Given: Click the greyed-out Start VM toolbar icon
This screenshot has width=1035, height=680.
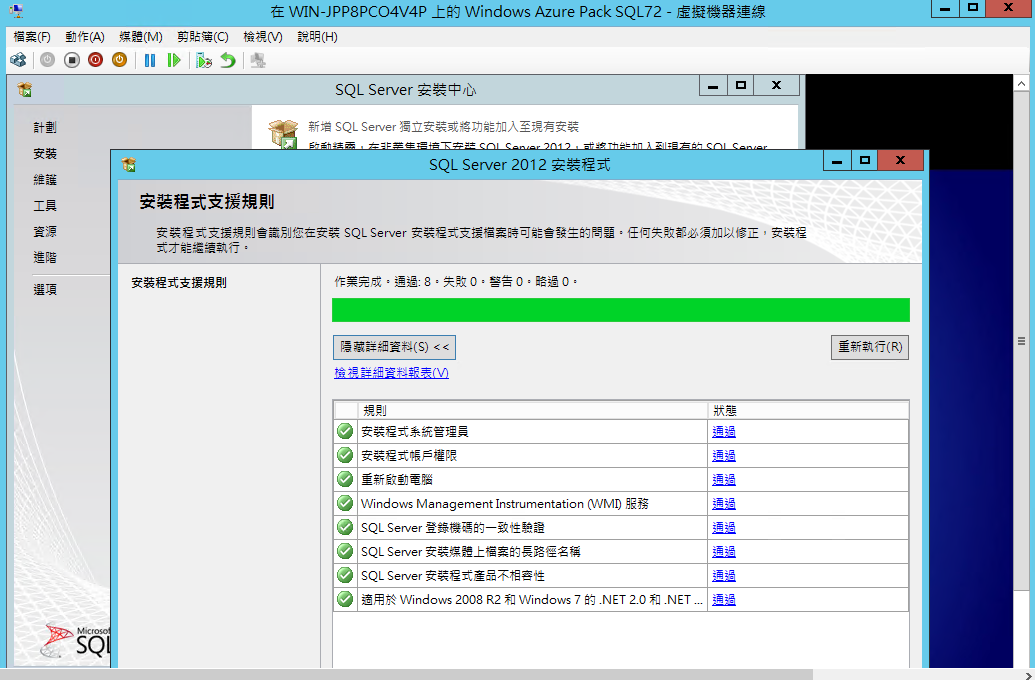Looking at the screenshot, I should pos(48,61).
